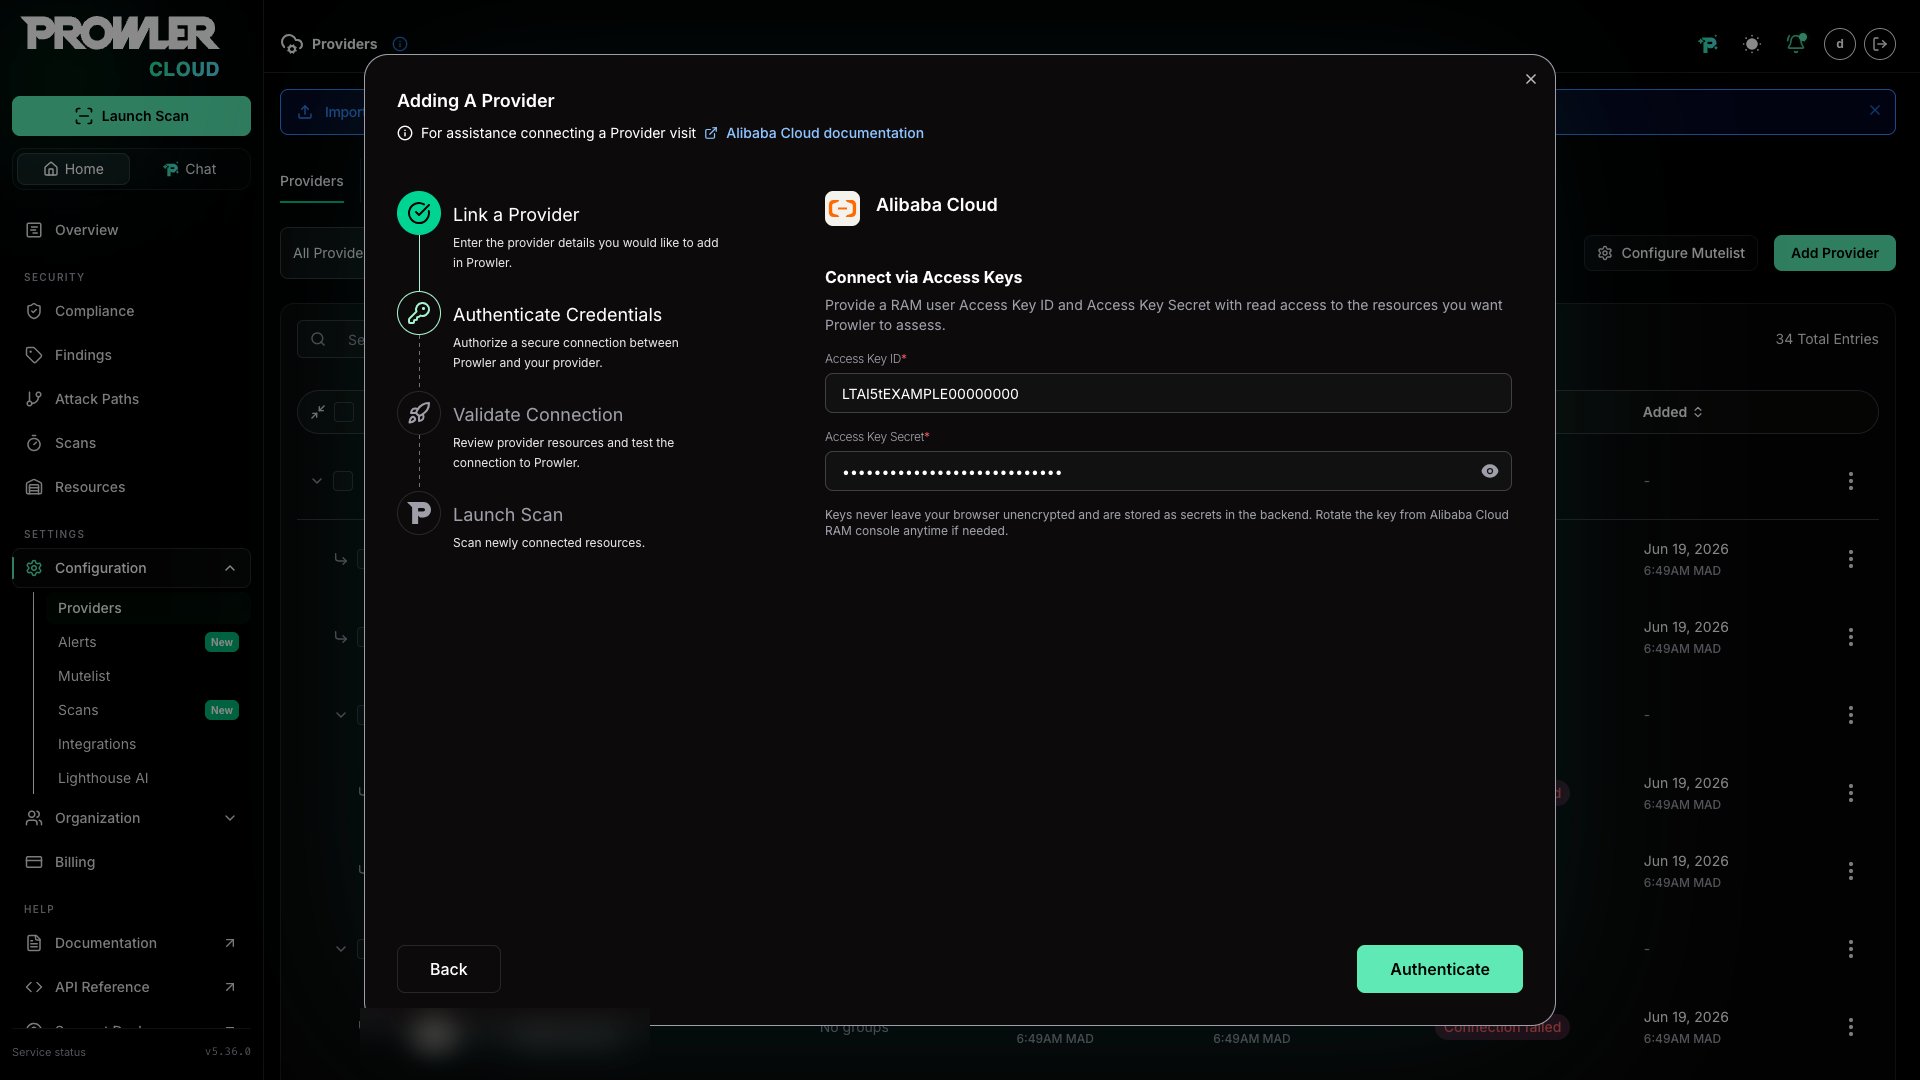Dismiss the import banner with X
This screenshot has width=1920, height=1080.
pyautogui.click(x=1875, y=111)
